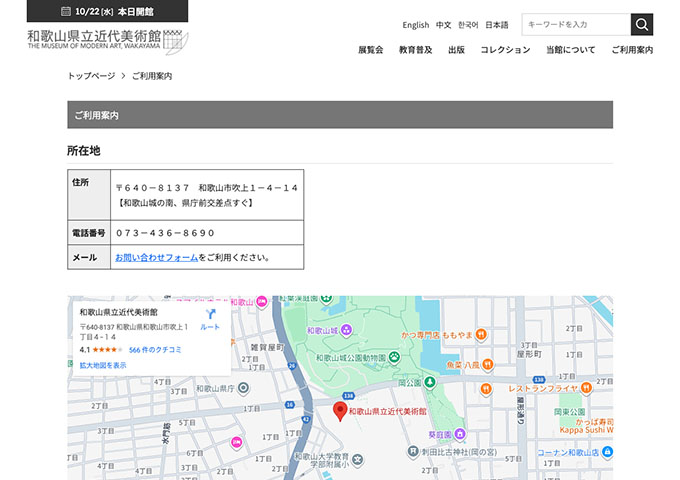Click the castle park zoo marker
Screen dimensions: 680x480
tap(394, 357)
